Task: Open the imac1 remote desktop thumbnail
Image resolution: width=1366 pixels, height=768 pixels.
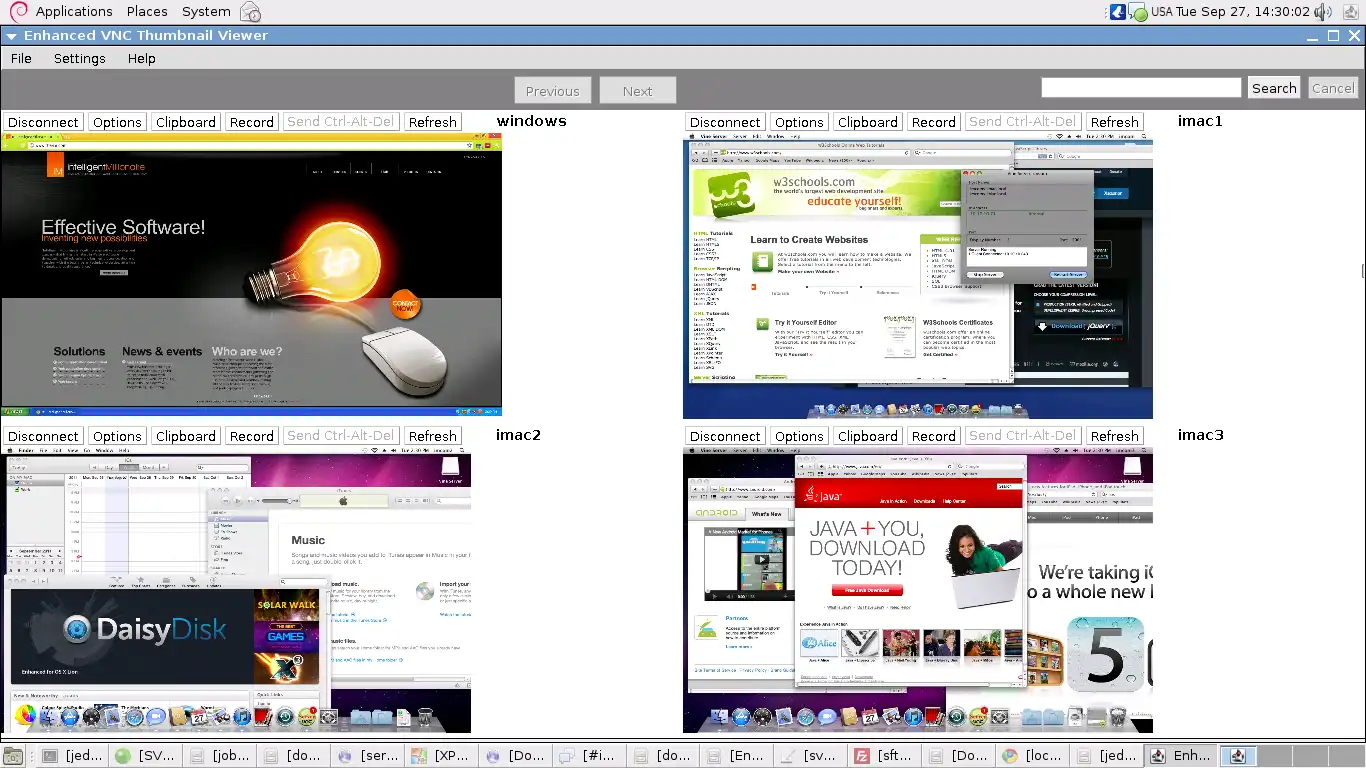Action: pos(918,277)
